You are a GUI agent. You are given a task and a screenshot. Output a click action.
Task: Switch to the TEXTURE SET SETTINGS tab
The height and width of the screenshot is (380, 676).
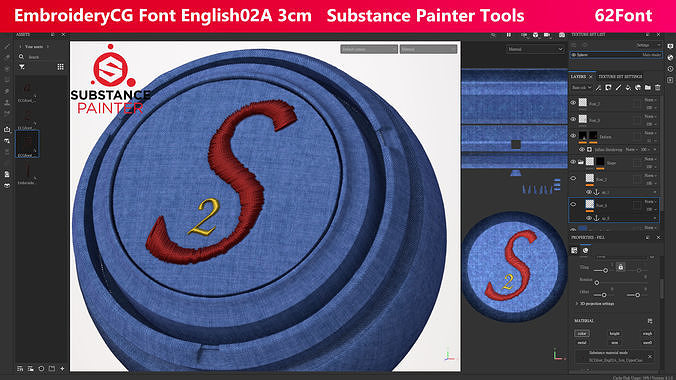pyautogui.click(x=620, y=76)
